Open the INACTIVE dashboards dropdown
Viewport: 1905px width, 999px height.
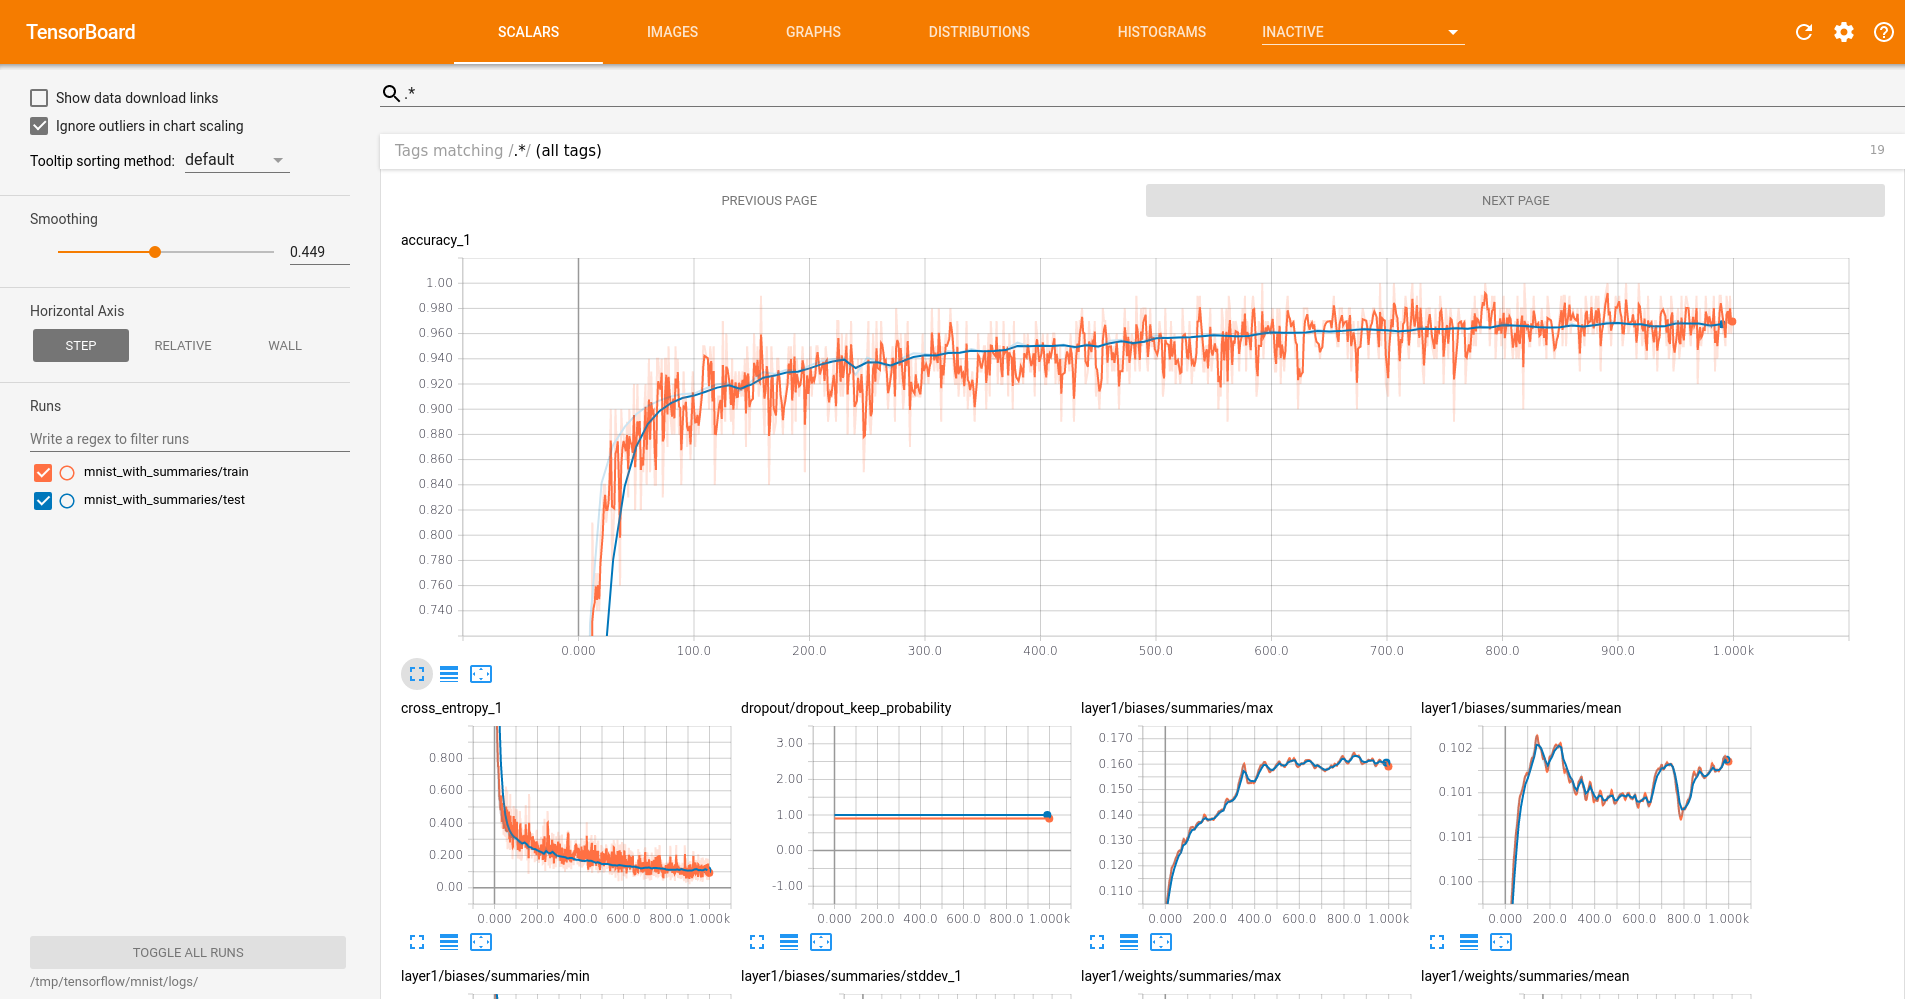point(1362,32)
